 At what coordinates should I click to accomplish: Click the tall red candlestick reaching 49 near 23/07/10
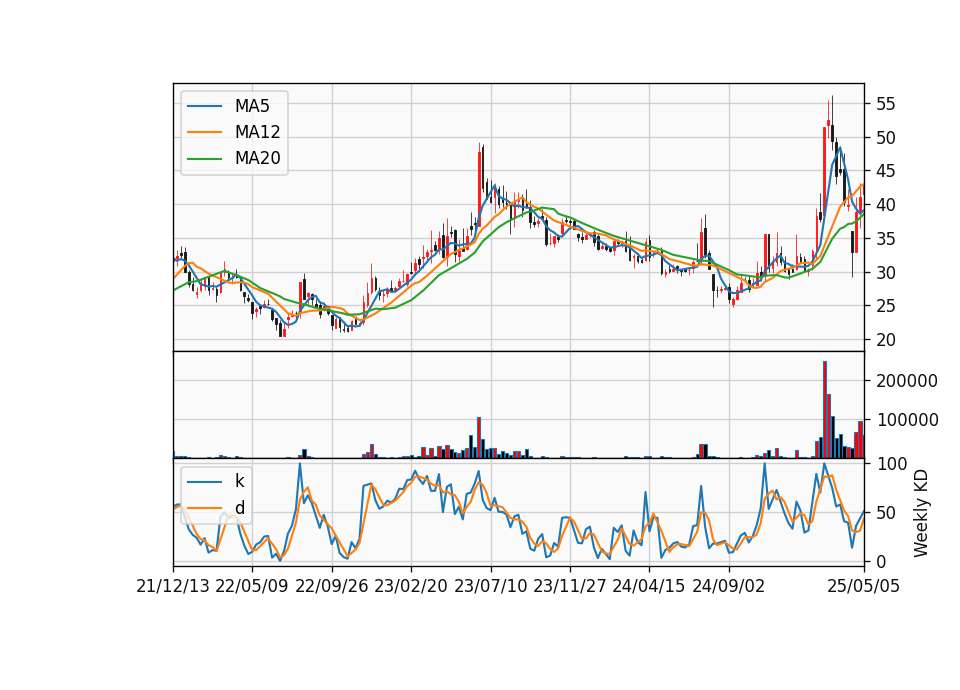point(479,182)
